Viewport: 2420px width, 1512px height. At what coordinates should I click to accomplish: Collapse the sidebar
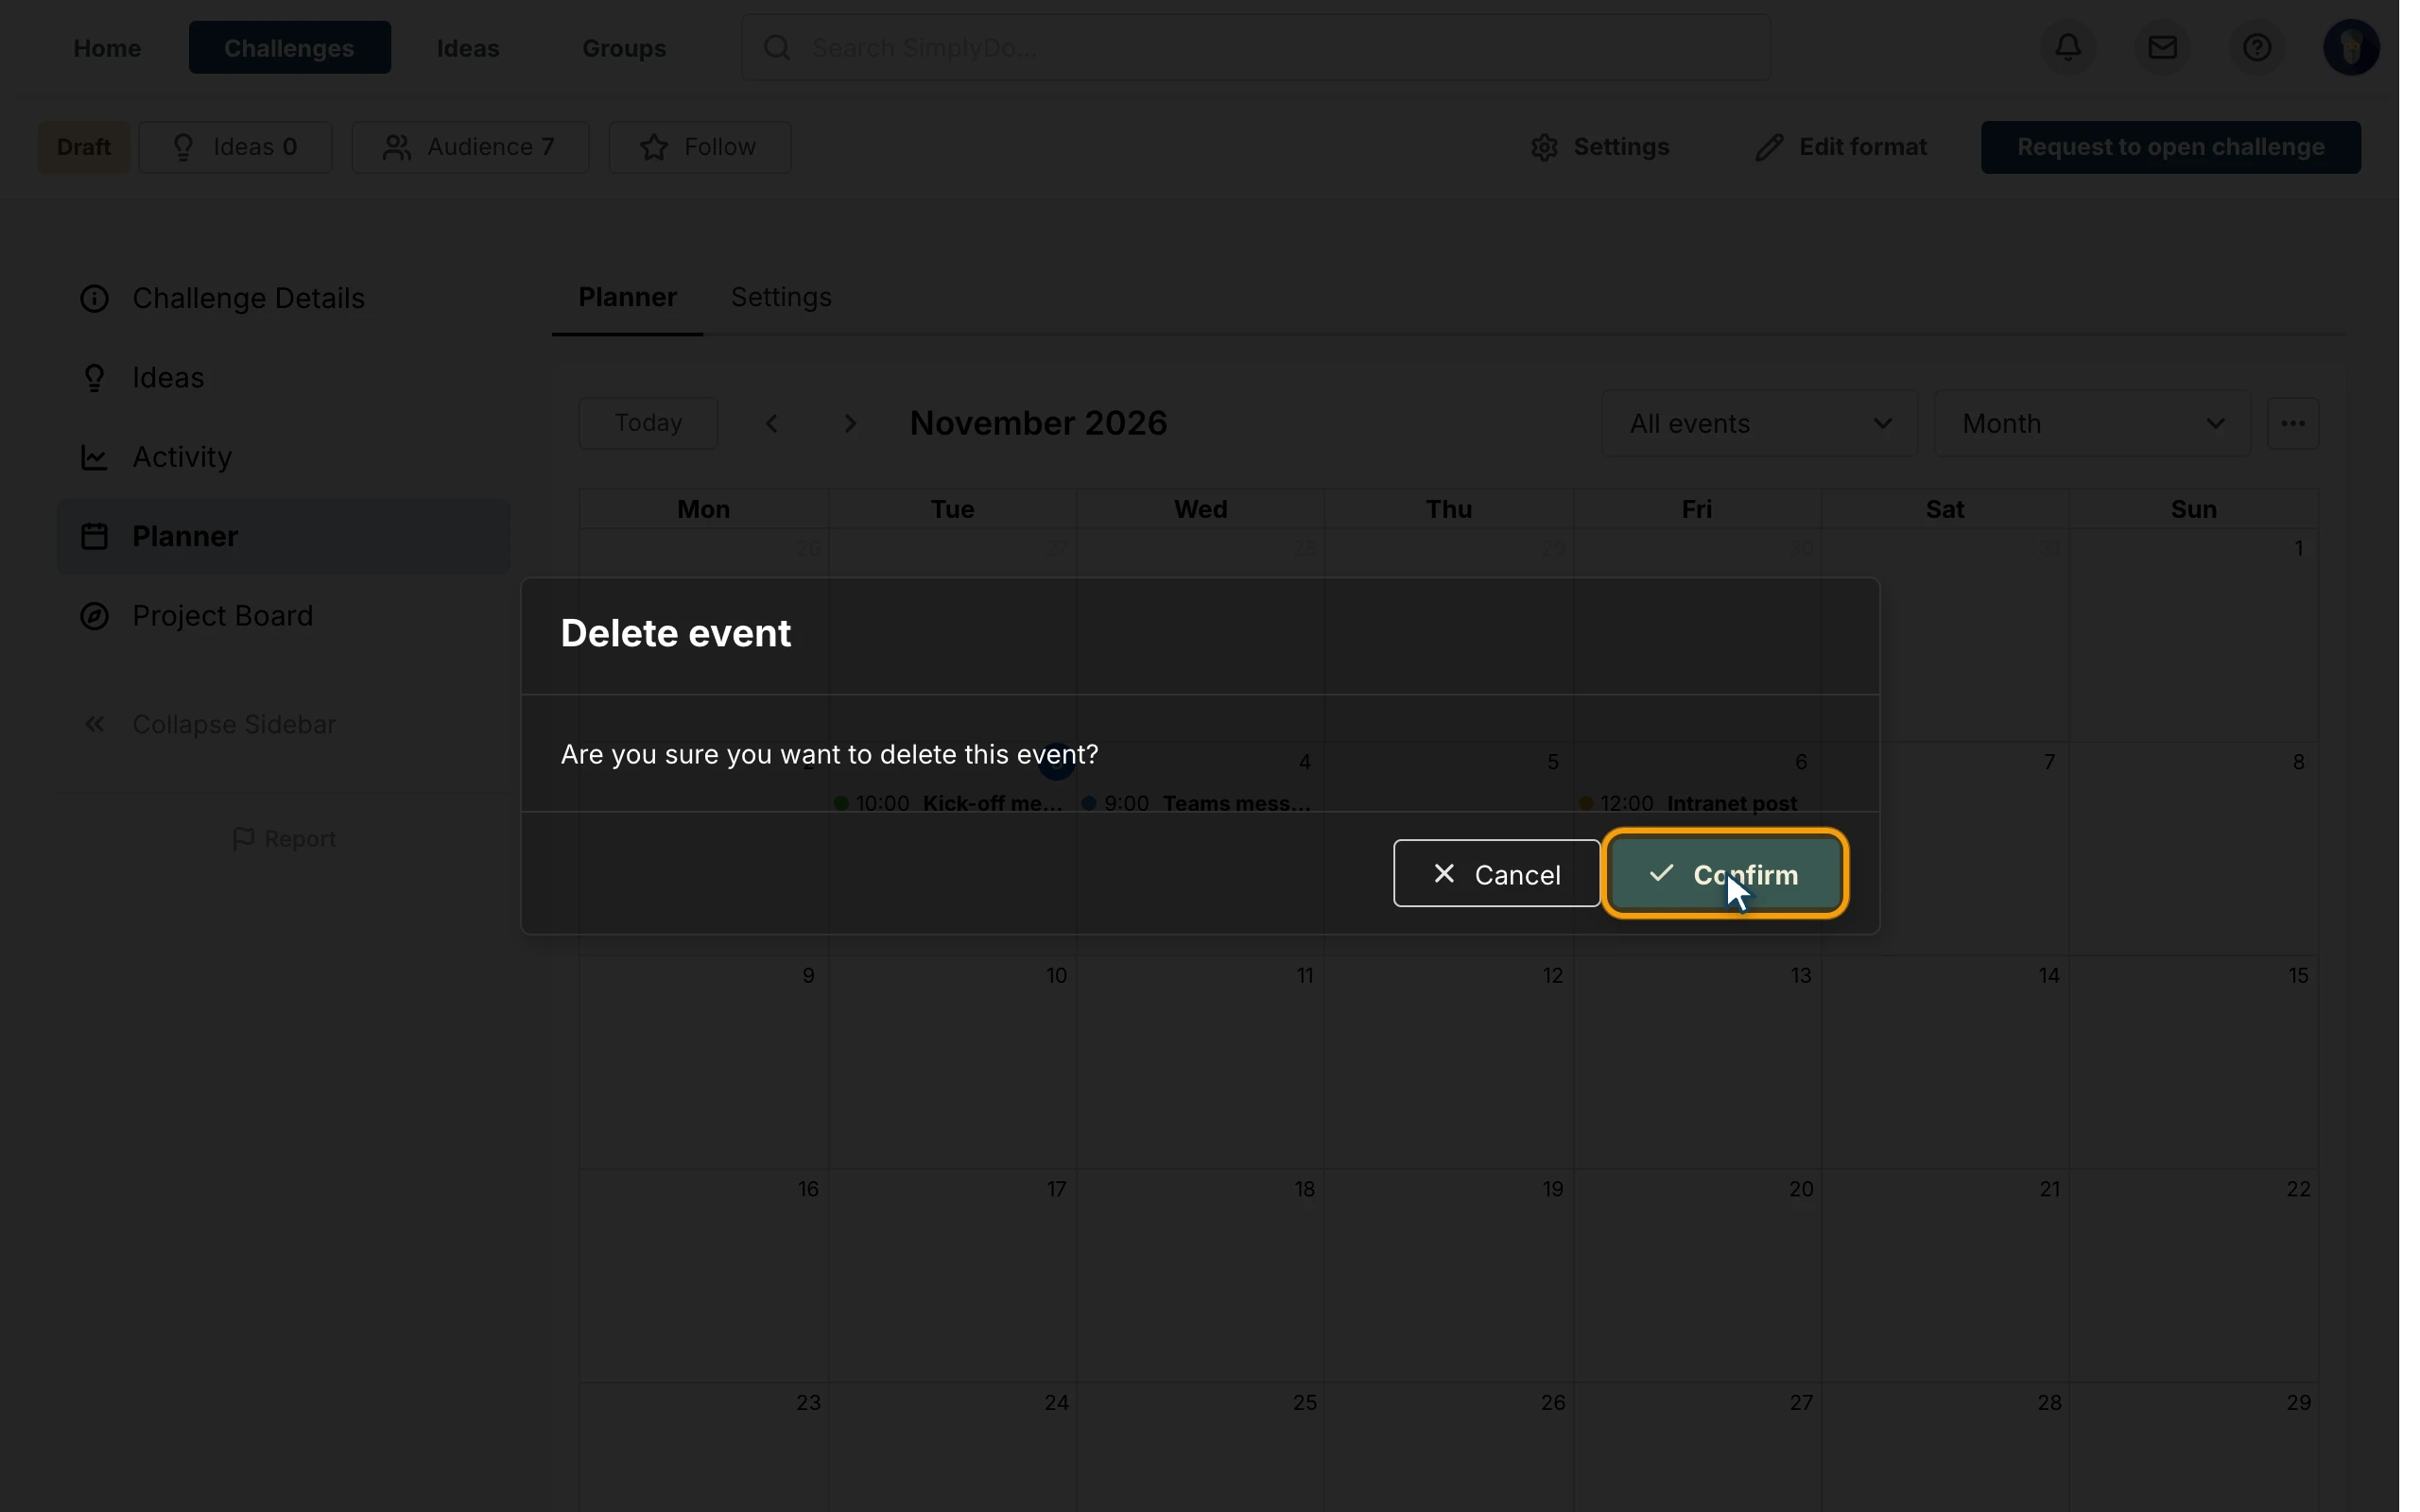pos(209,724)
